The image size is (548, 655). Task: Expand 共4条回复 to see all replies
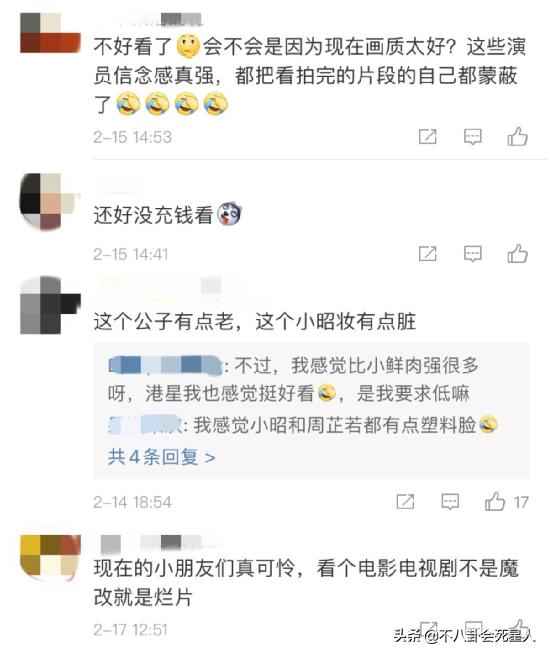[162, 457]
